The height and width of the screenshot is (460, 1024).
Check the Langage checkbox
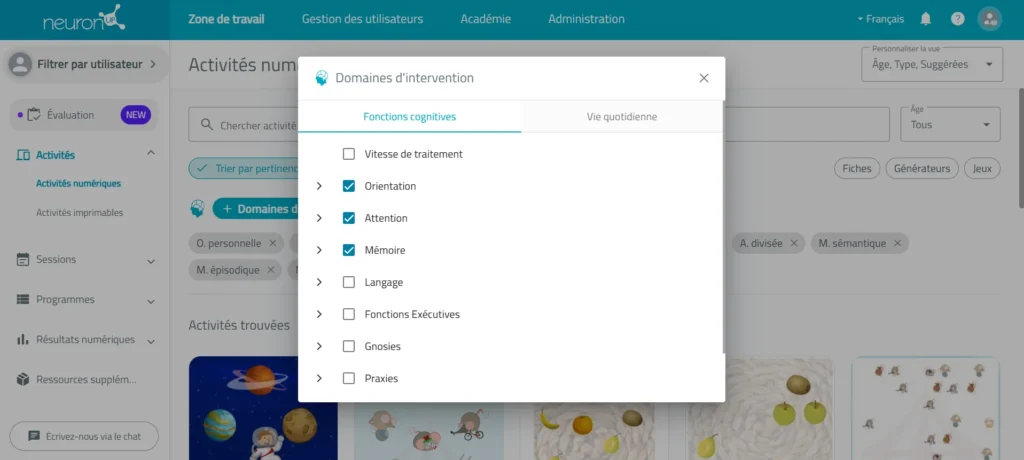(x=349, y=282)
